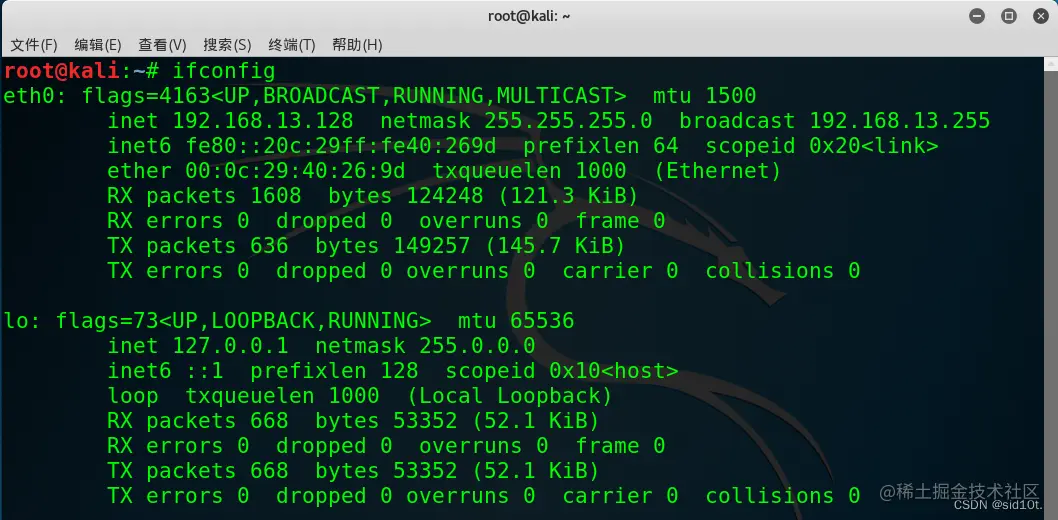Open the 终端(T) menu
Image resolution: width=1058 pixels, height=520 pixels.
[x=291, y=45]
